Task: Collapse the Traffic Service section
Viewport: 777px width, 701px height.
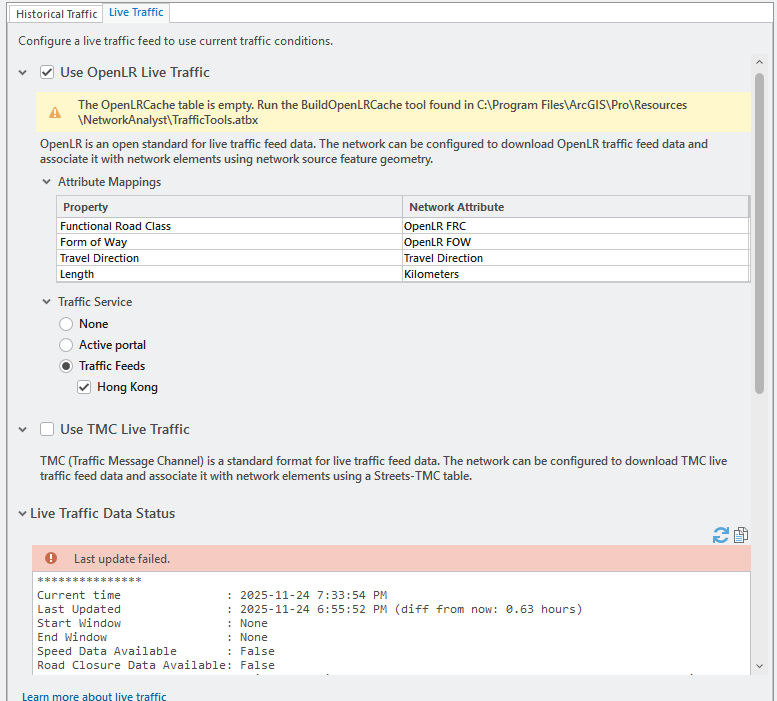Action: pyautogui.click(x=47, y=302)
